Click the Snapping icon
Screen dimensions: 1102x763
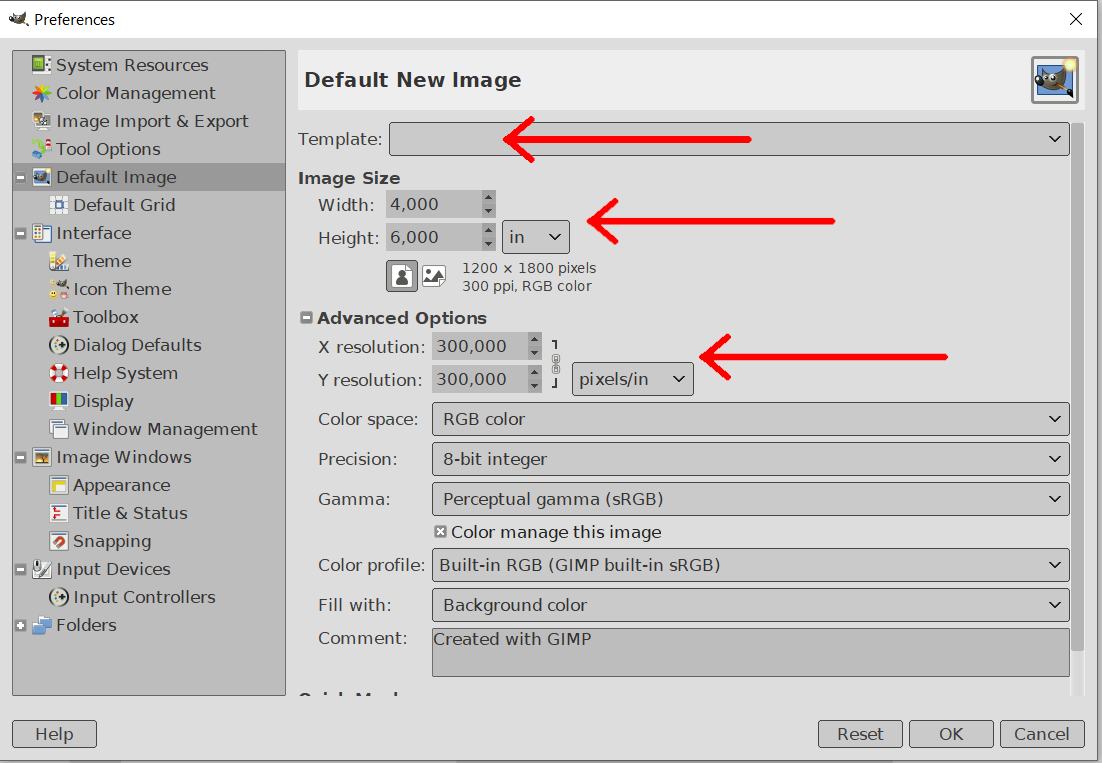coord(59,542)
